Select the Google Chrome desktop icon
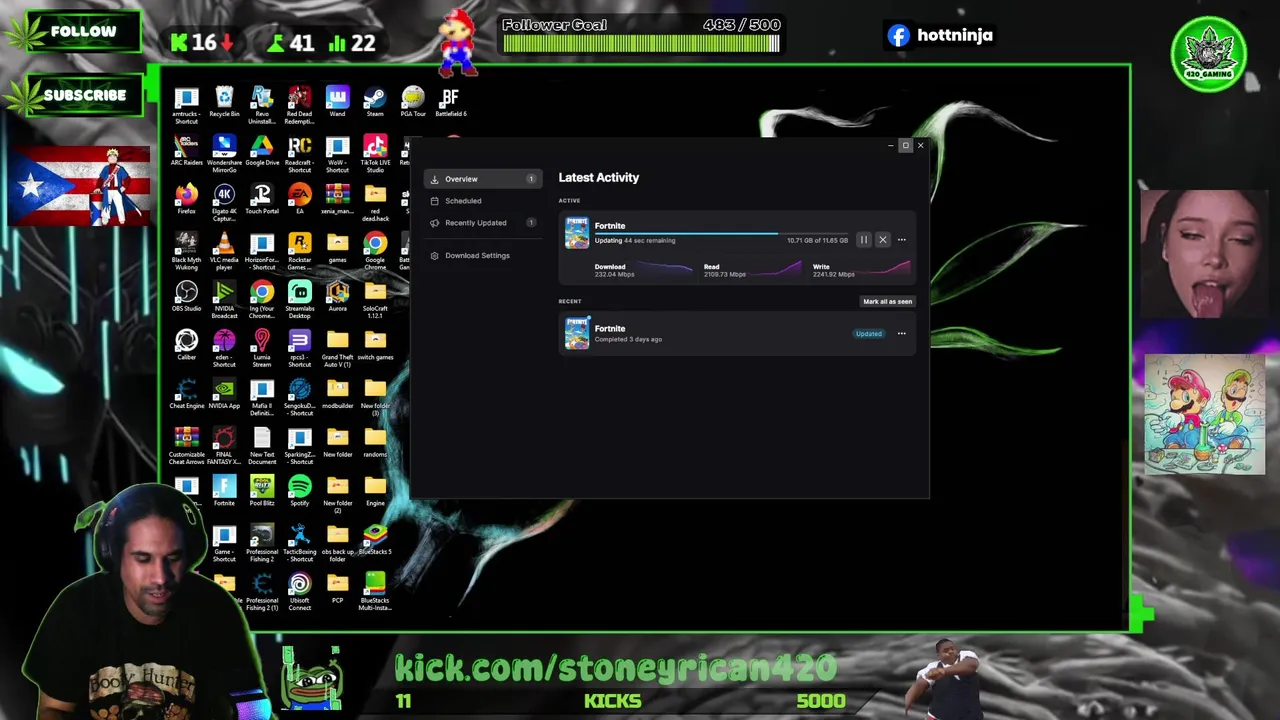1280x720 pixels. (375, 251)
